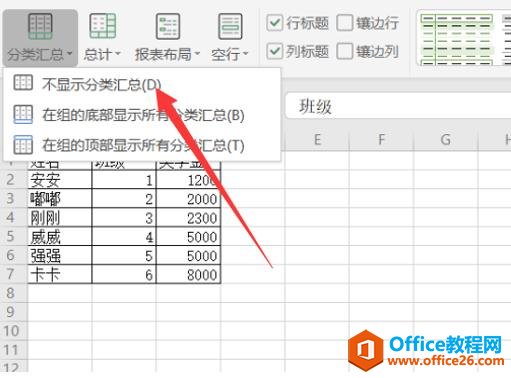
Task: Enable the 镶边行 checkbox
Action: pyautogui.click(x=345, y=23)
